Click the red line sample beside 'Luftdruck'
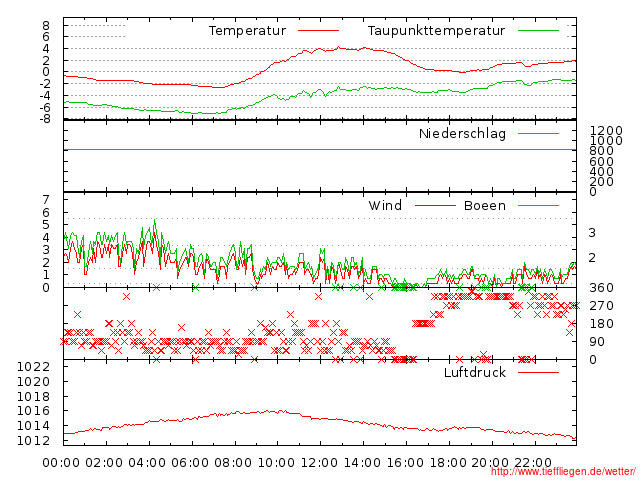The height and width of the screenshot is (480, 640). coord(538,372)
